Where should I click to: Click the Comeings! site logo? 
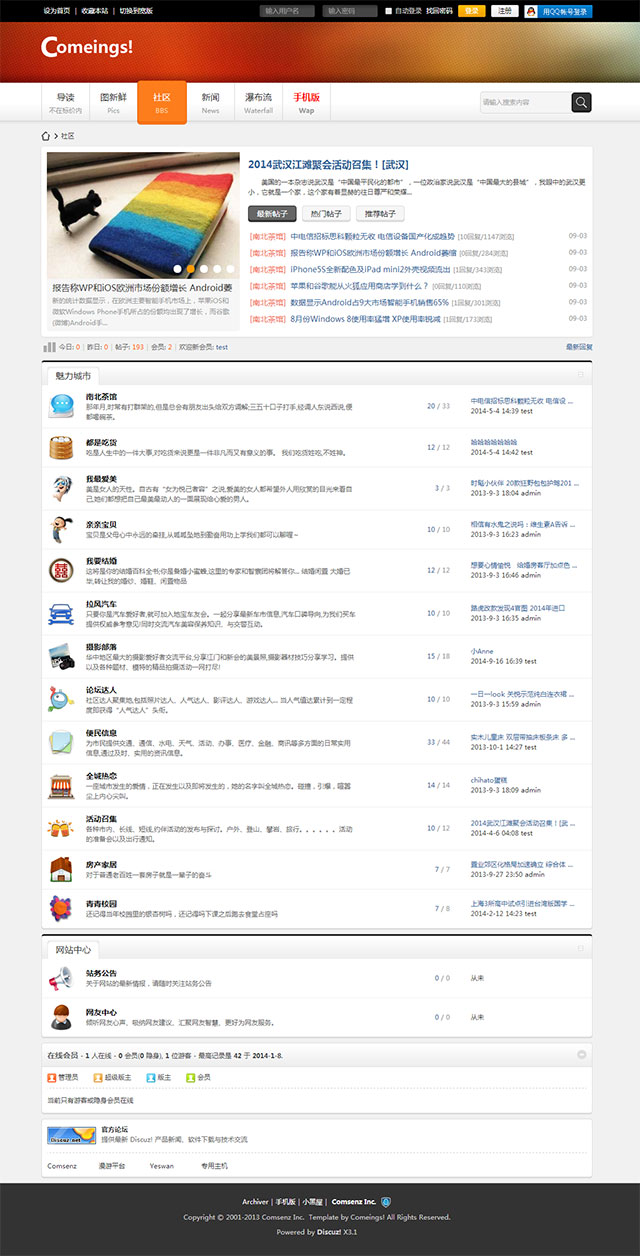point(87,47)
